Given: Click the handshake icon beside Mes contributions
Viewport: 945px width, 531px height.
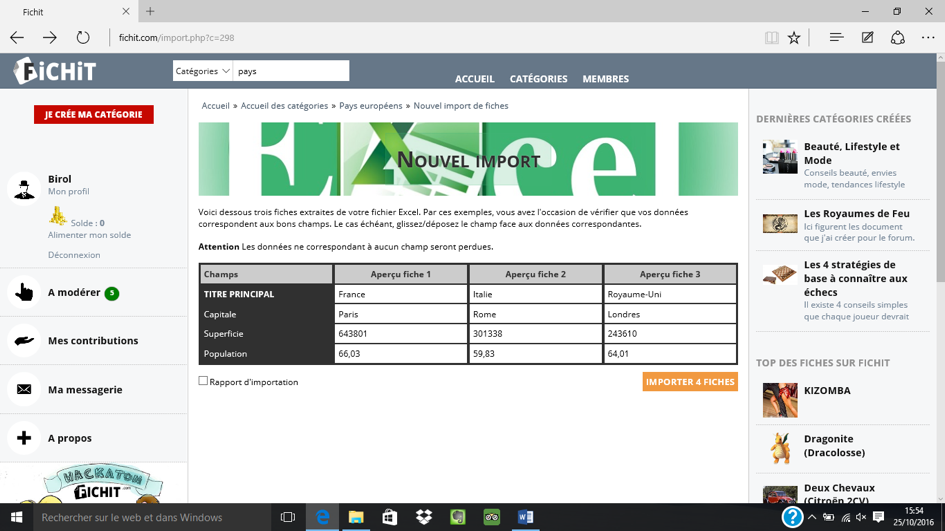Looking at the screenshot, I should tap(24, 341).
